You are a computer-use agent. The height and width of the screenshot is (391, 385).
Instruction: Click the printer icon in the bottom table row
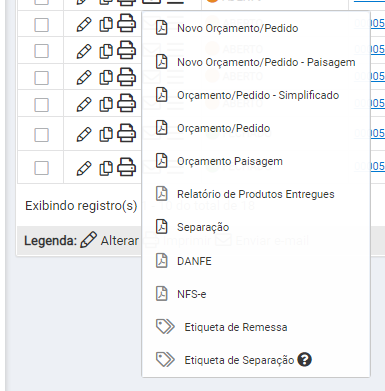click(126, 167)
